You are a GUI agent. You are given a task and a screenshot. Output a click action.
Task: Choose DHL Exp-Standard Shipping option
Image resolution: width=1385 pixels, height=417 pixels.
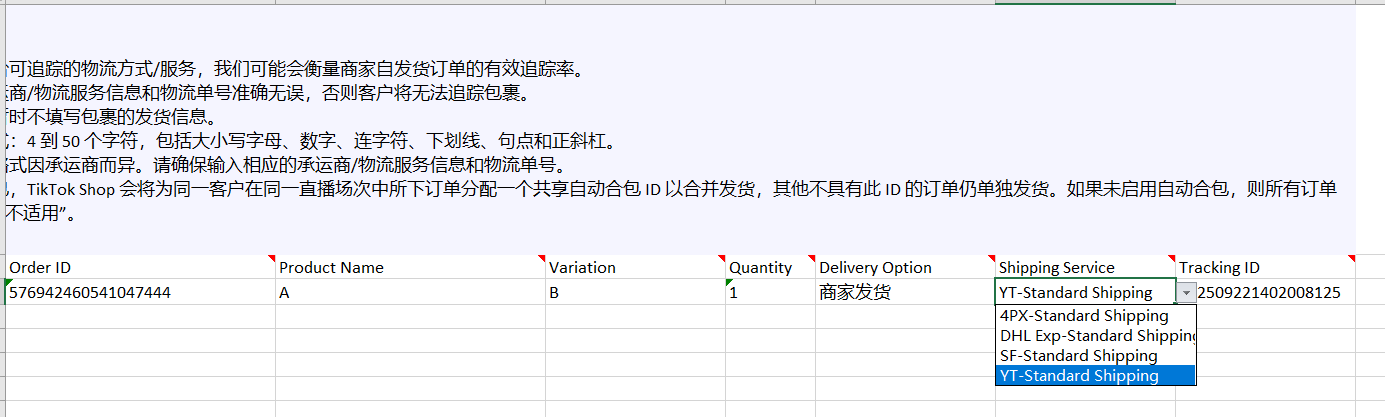click(1096, 336)
